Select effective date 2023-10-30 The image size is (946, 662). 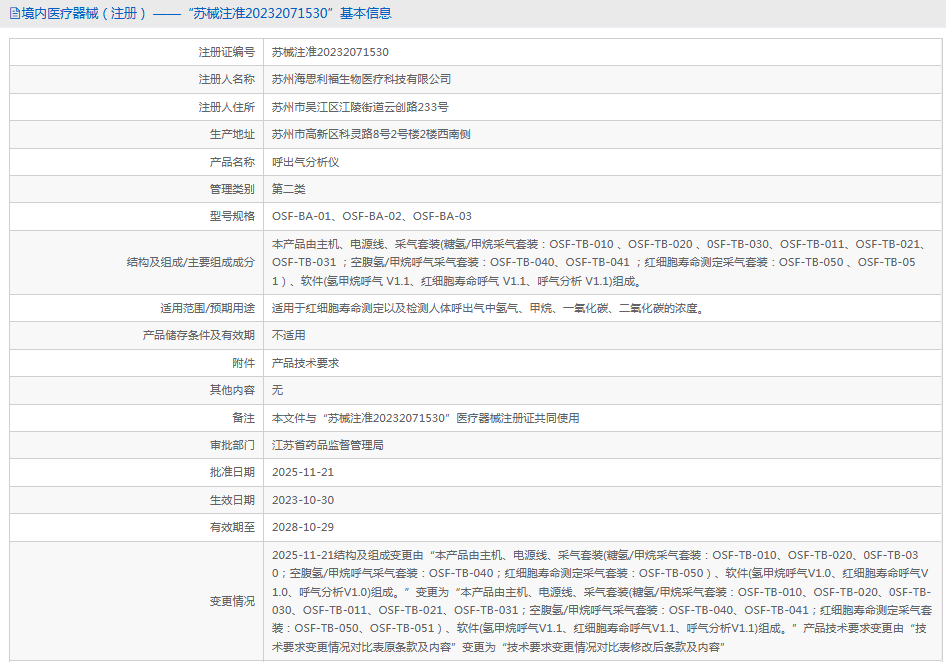303,500
